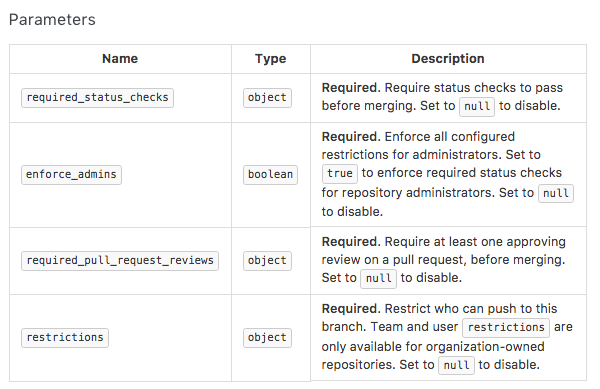
Task: Click the boolean type badge
Action: click(270, 174)
